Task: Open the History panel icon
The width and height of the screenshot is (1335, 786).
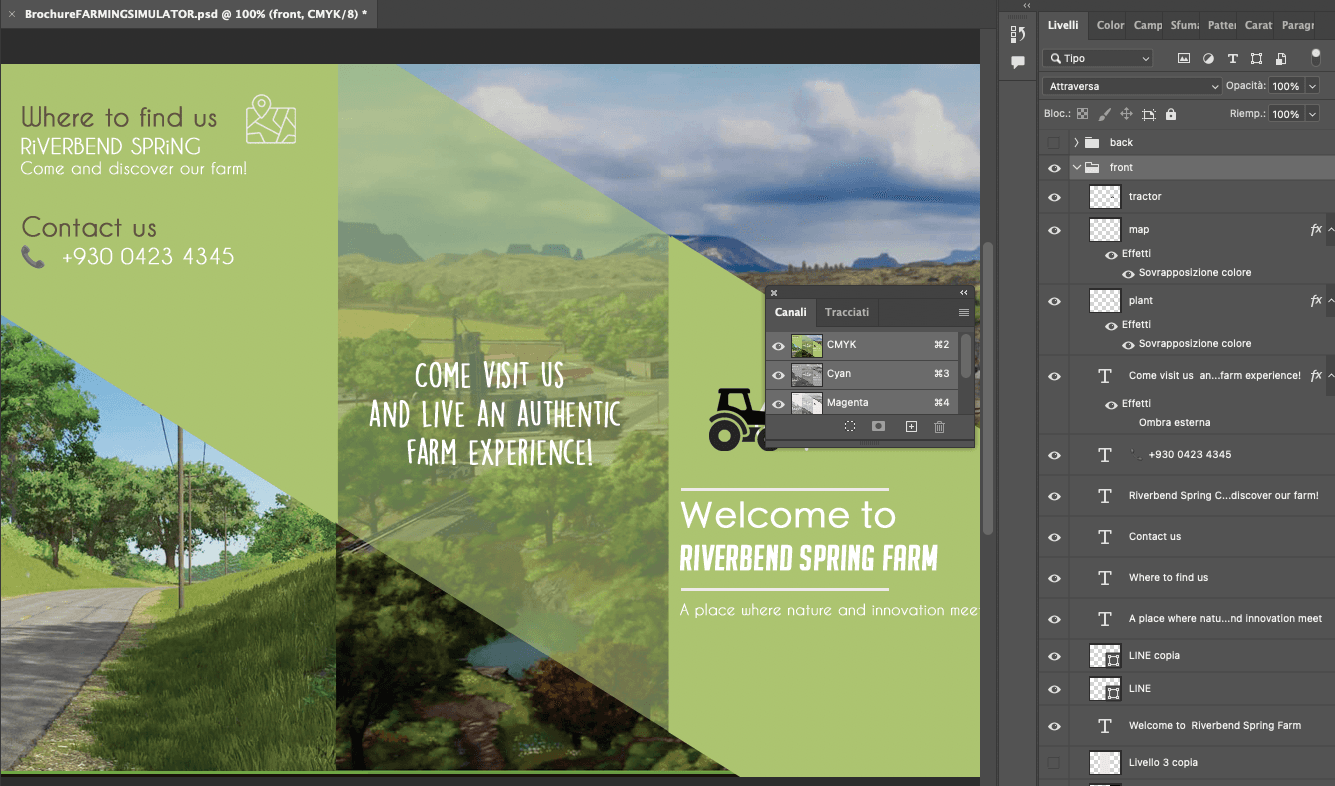Action: click(x=1018, y=34)
